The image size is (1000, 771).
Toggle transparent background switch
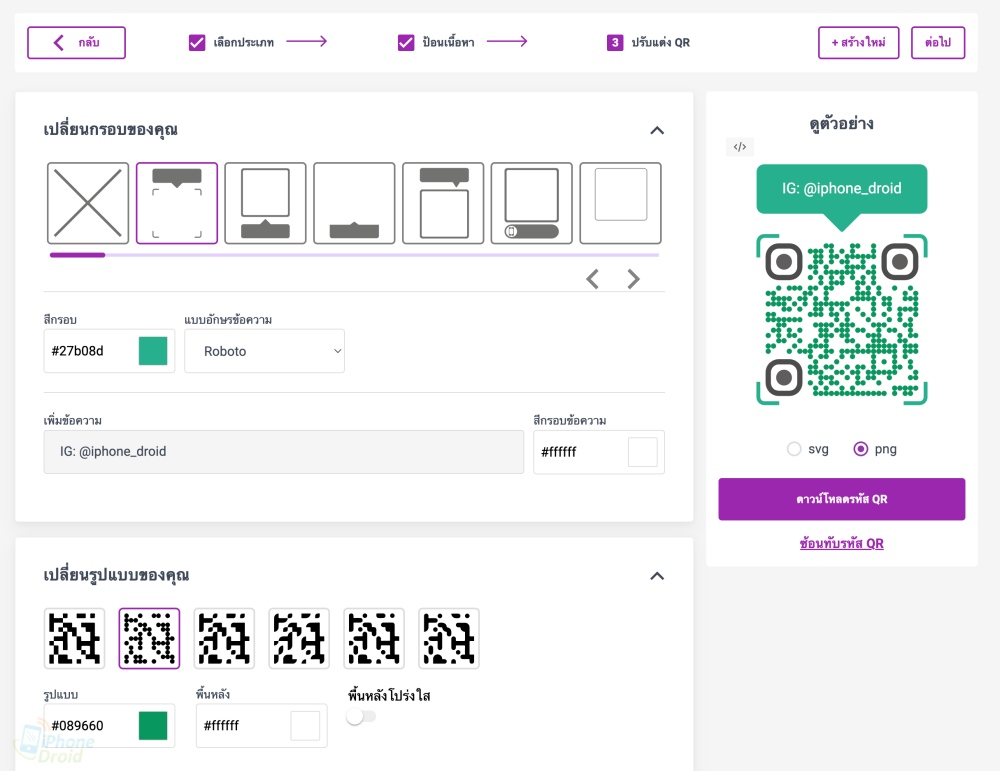tap(361, 717)
